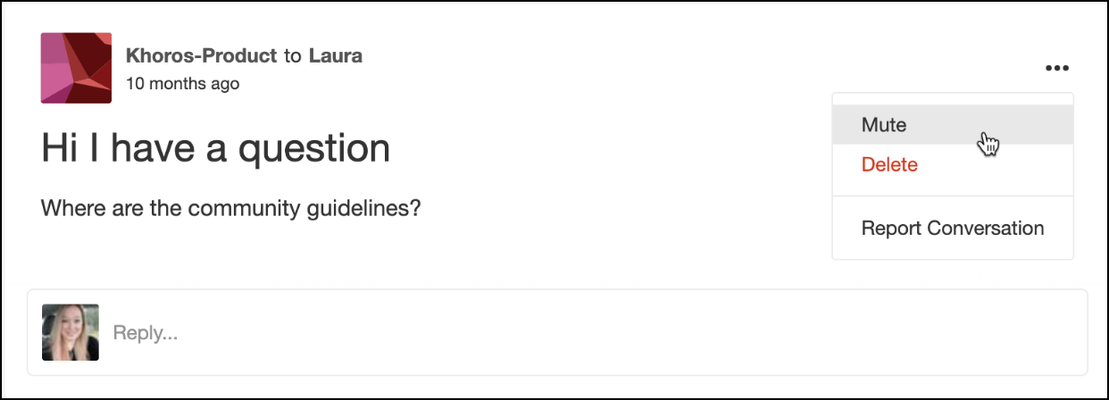Open the recipient Laura's profile link
The height and width of the screenshot is (400, 1109).
pos(336,56)
